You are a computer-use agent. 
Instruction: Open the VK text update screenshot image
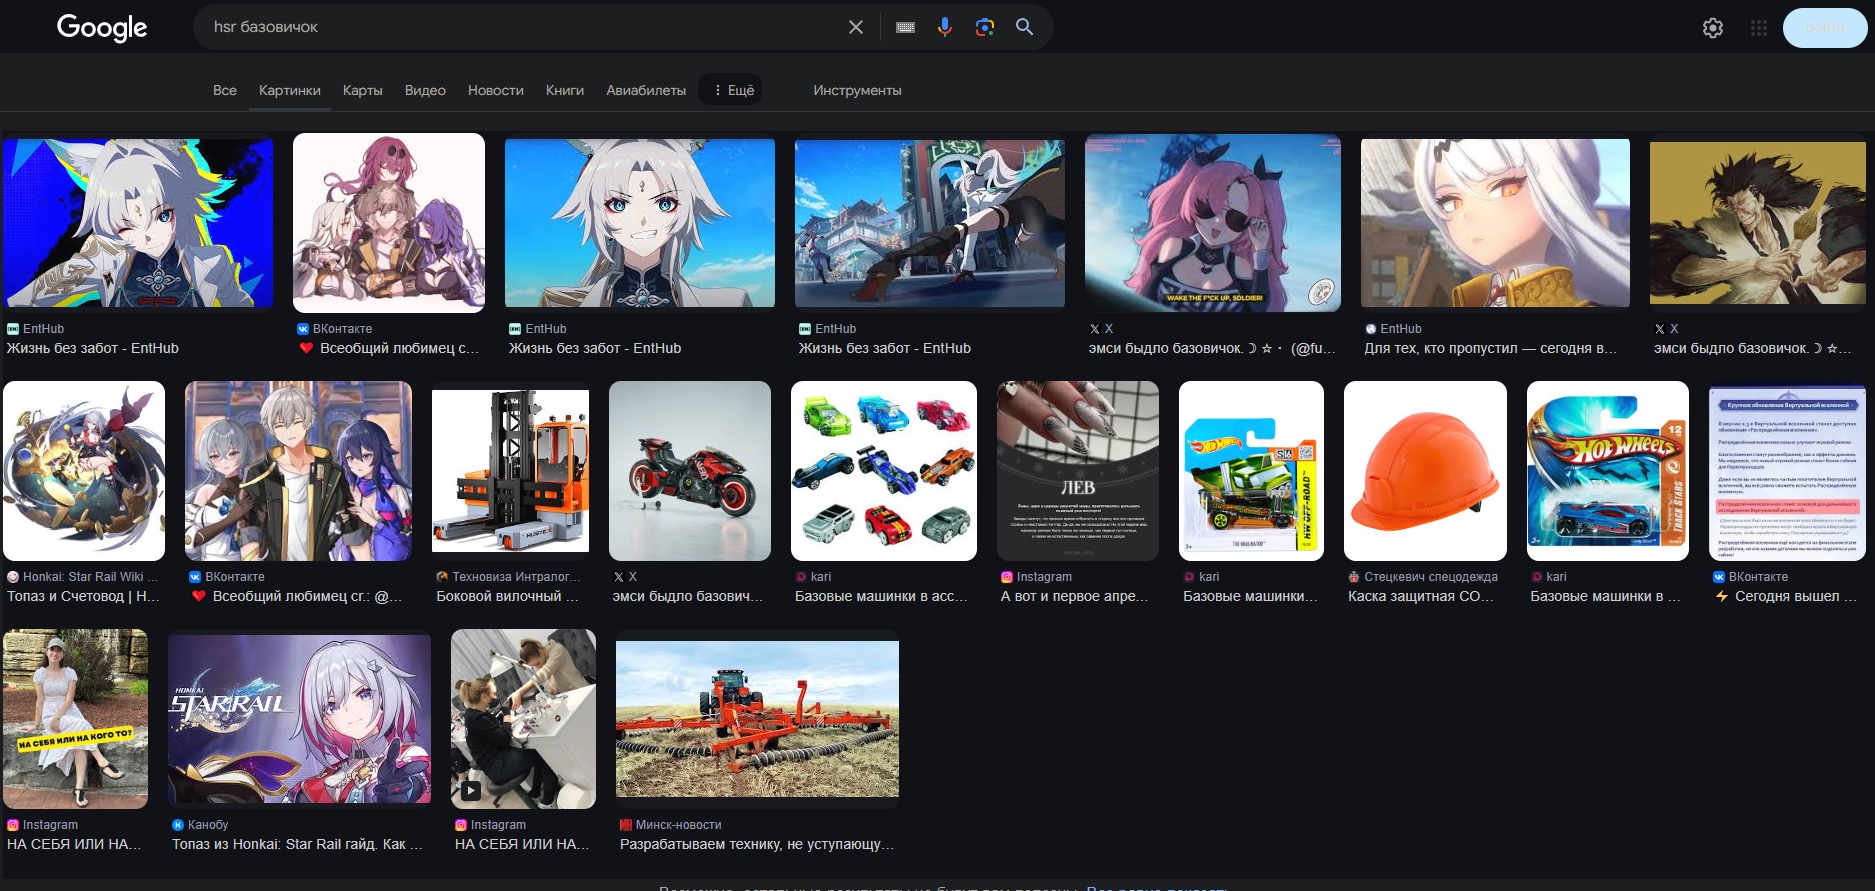pyautogui.click(x=1787, y=471)
